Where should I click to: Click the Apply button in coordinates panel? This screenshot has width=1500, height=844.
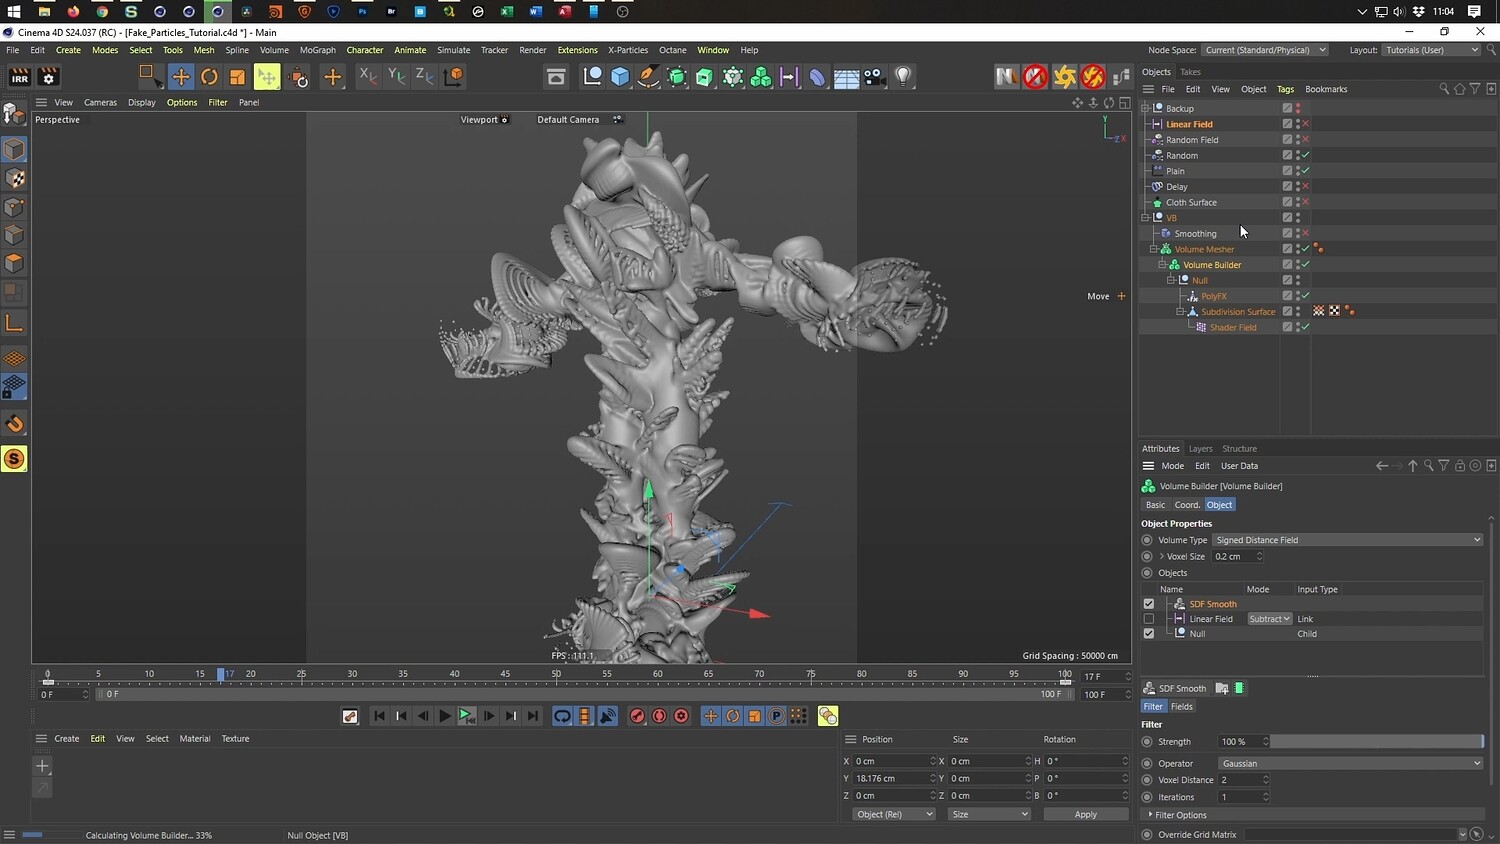pyautogui.click(x=1085, y=814)
